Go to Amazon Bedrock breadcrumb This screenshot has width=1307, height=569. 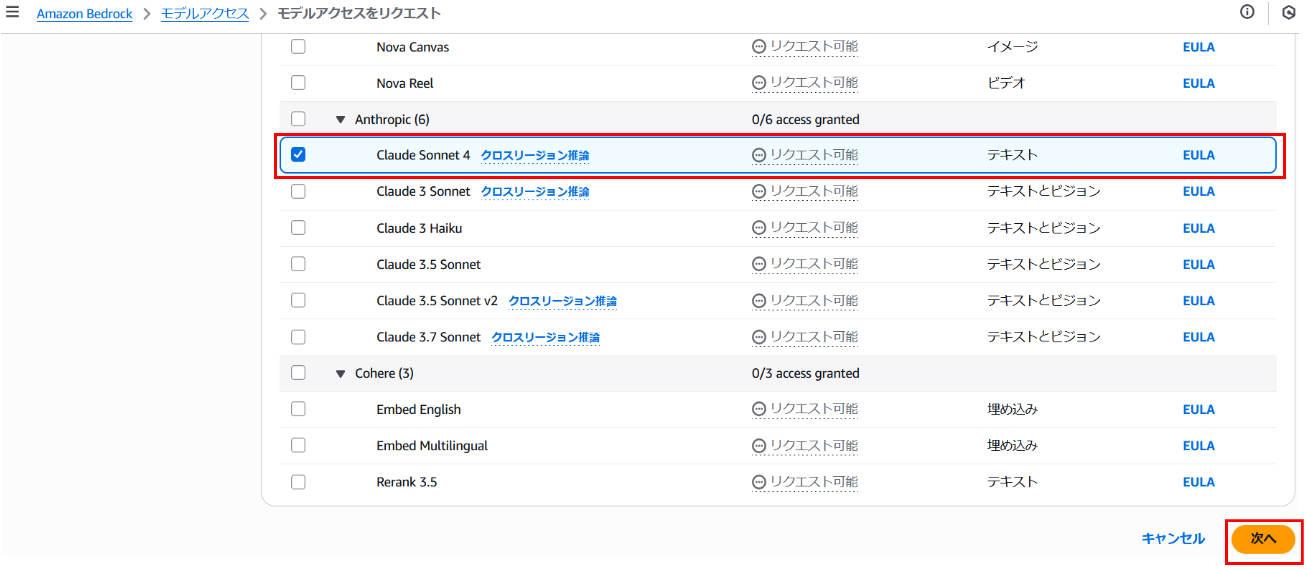pos(85,14)
